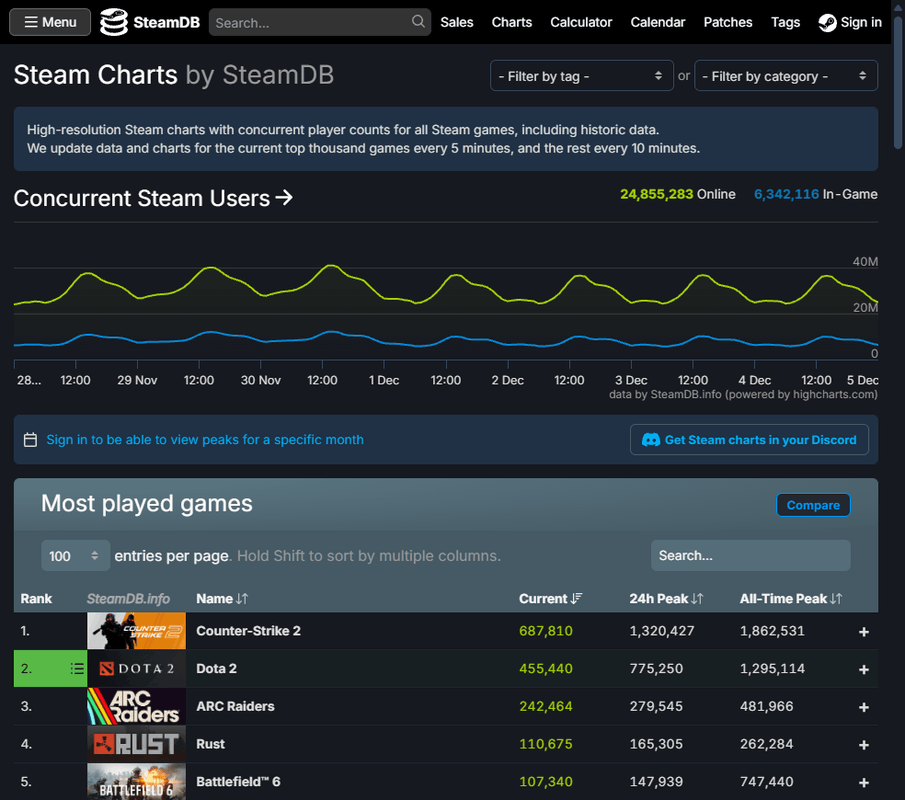Click the Discord icon in the charts button
905x800 pixels.
point(650,440)
